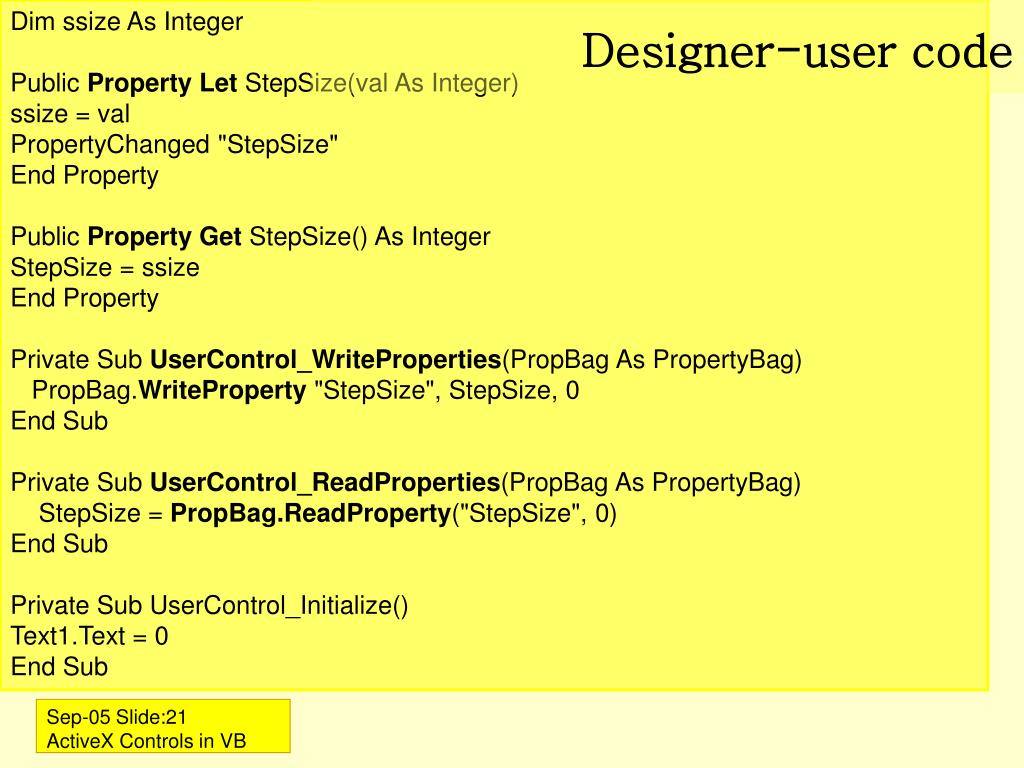Click 'End Sub' after the WriteProperties sub
This screenshot has height=768, width=1024.
pyautogui.click(x=59, y=421)
